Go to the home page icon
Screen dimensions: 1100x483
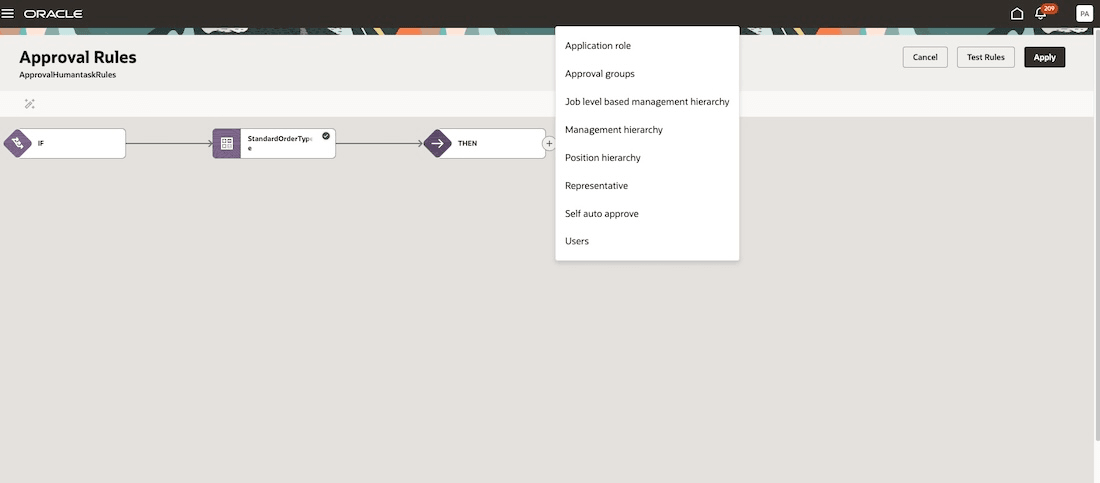(x=1017, y=13)
